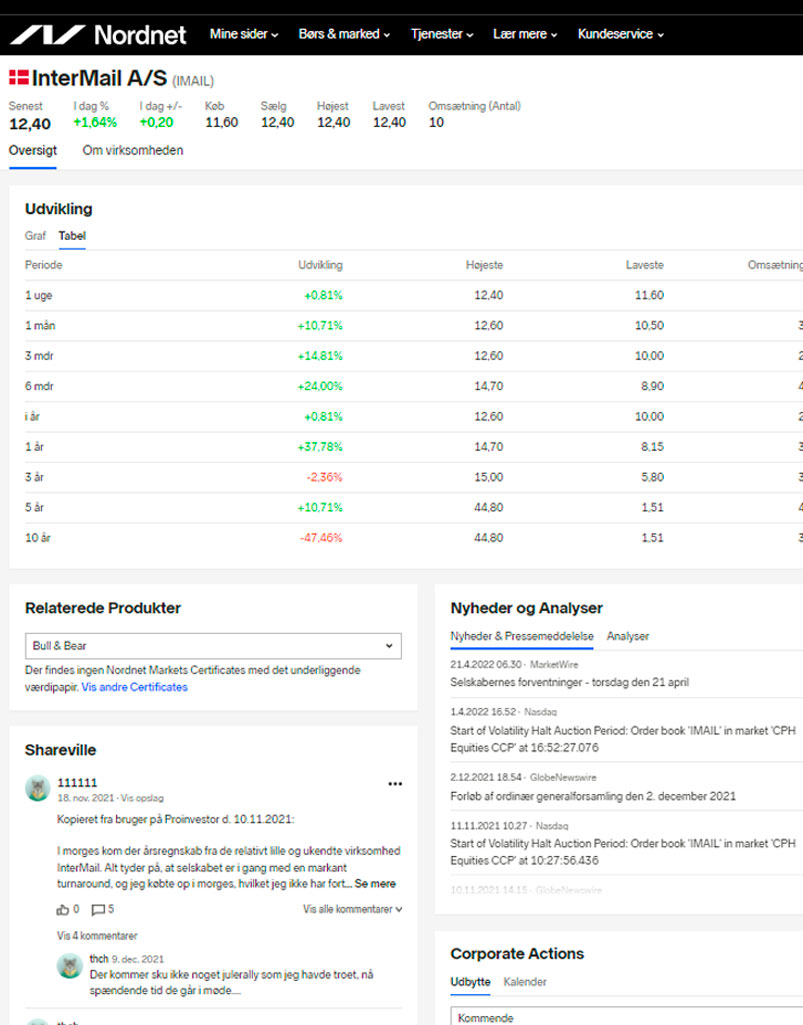Open news Selskabernes forventninger - torsdag den 21 april
The height and width of the screenshot is (1025, 803).
570,682
